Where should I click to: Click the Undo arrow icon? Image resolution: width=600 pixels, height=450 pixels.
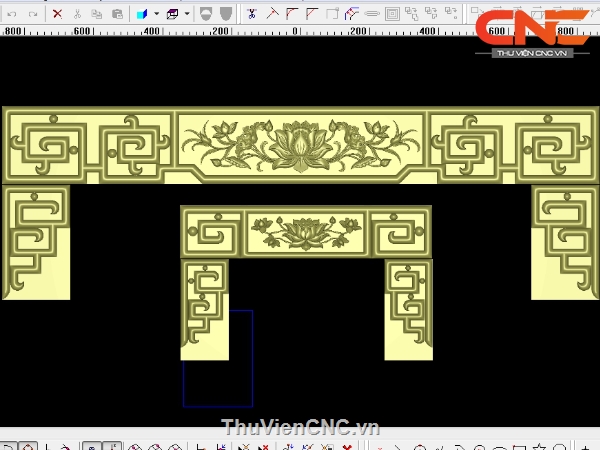pos(10,14)
